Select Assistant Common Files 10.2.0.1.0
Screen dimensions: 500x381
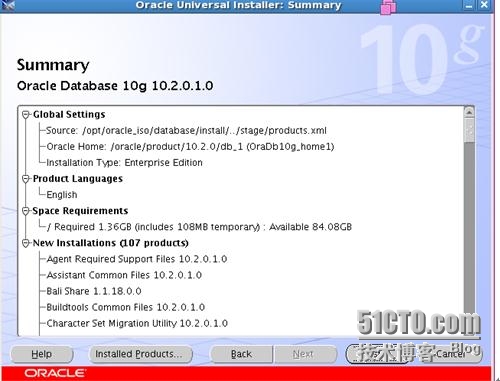124,275
